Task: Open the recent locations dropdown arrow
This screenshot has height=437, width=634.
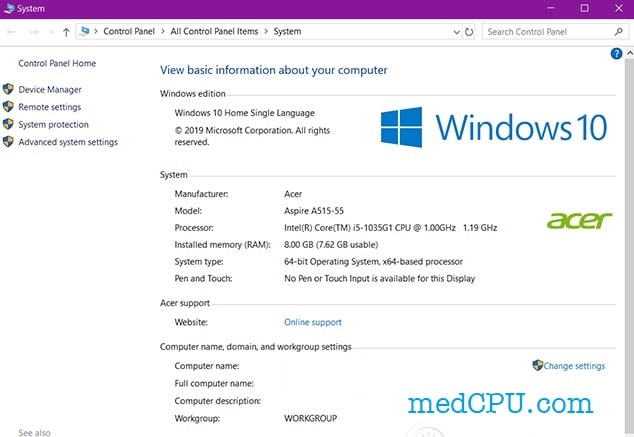Action: (x=51, y=32)
